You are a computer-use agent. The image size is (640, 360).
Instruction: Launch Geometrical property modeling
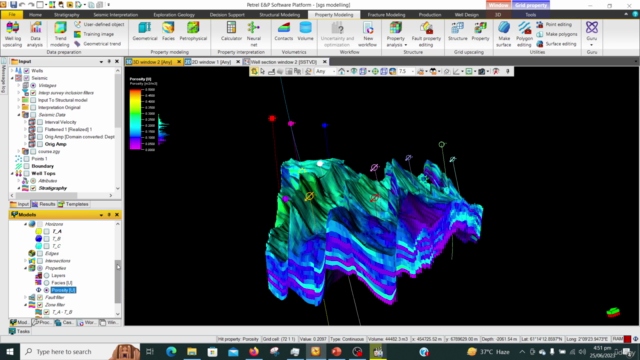point(144,31)
